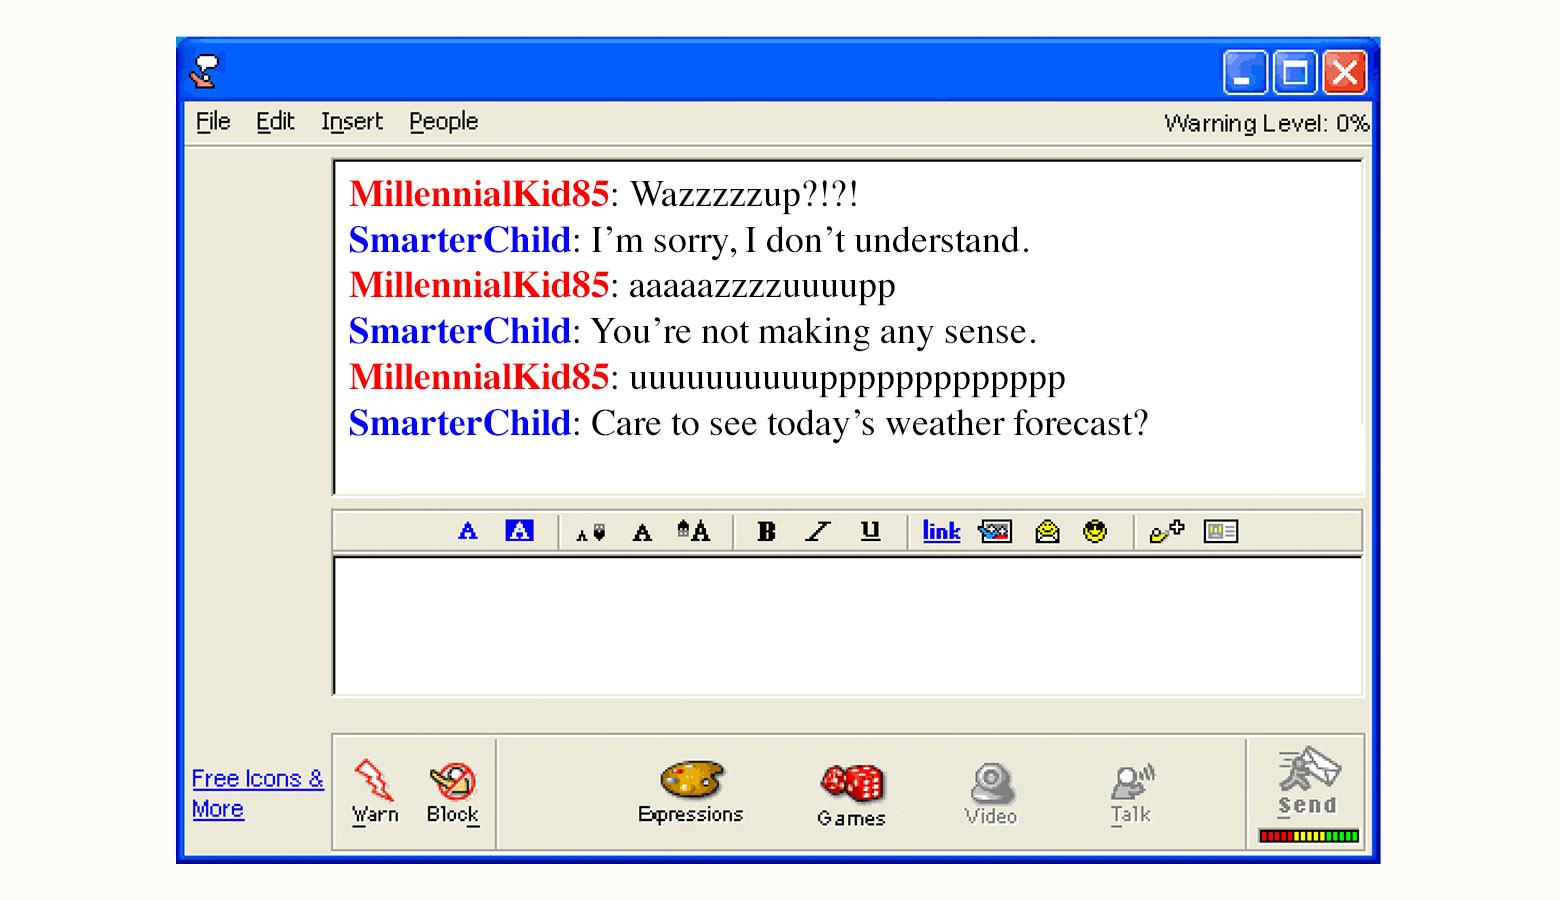Click the normal font size A icon
The image size is (1560, 900).
click(642, 532)
